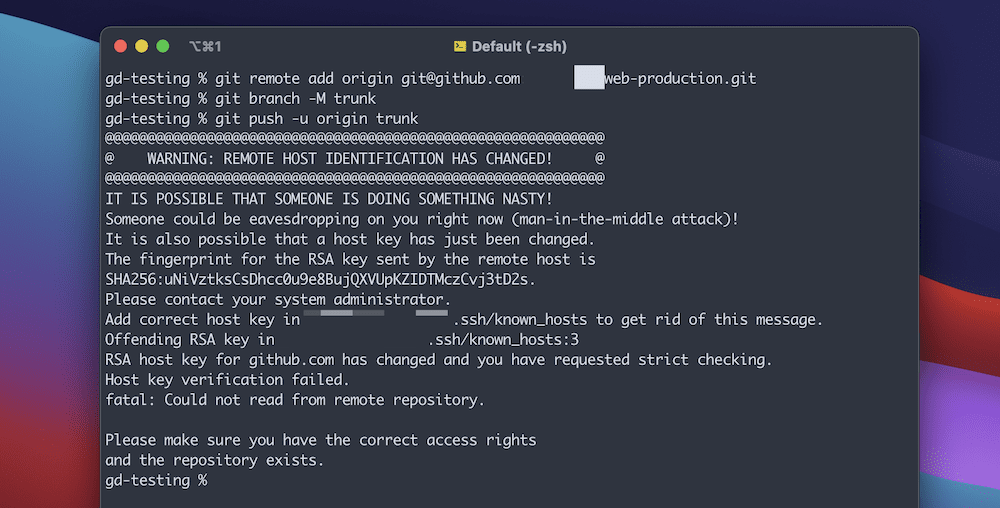Click the "Host key verification failed." message
This screenshot has width=1000, height=508.
tap(227, 379)
